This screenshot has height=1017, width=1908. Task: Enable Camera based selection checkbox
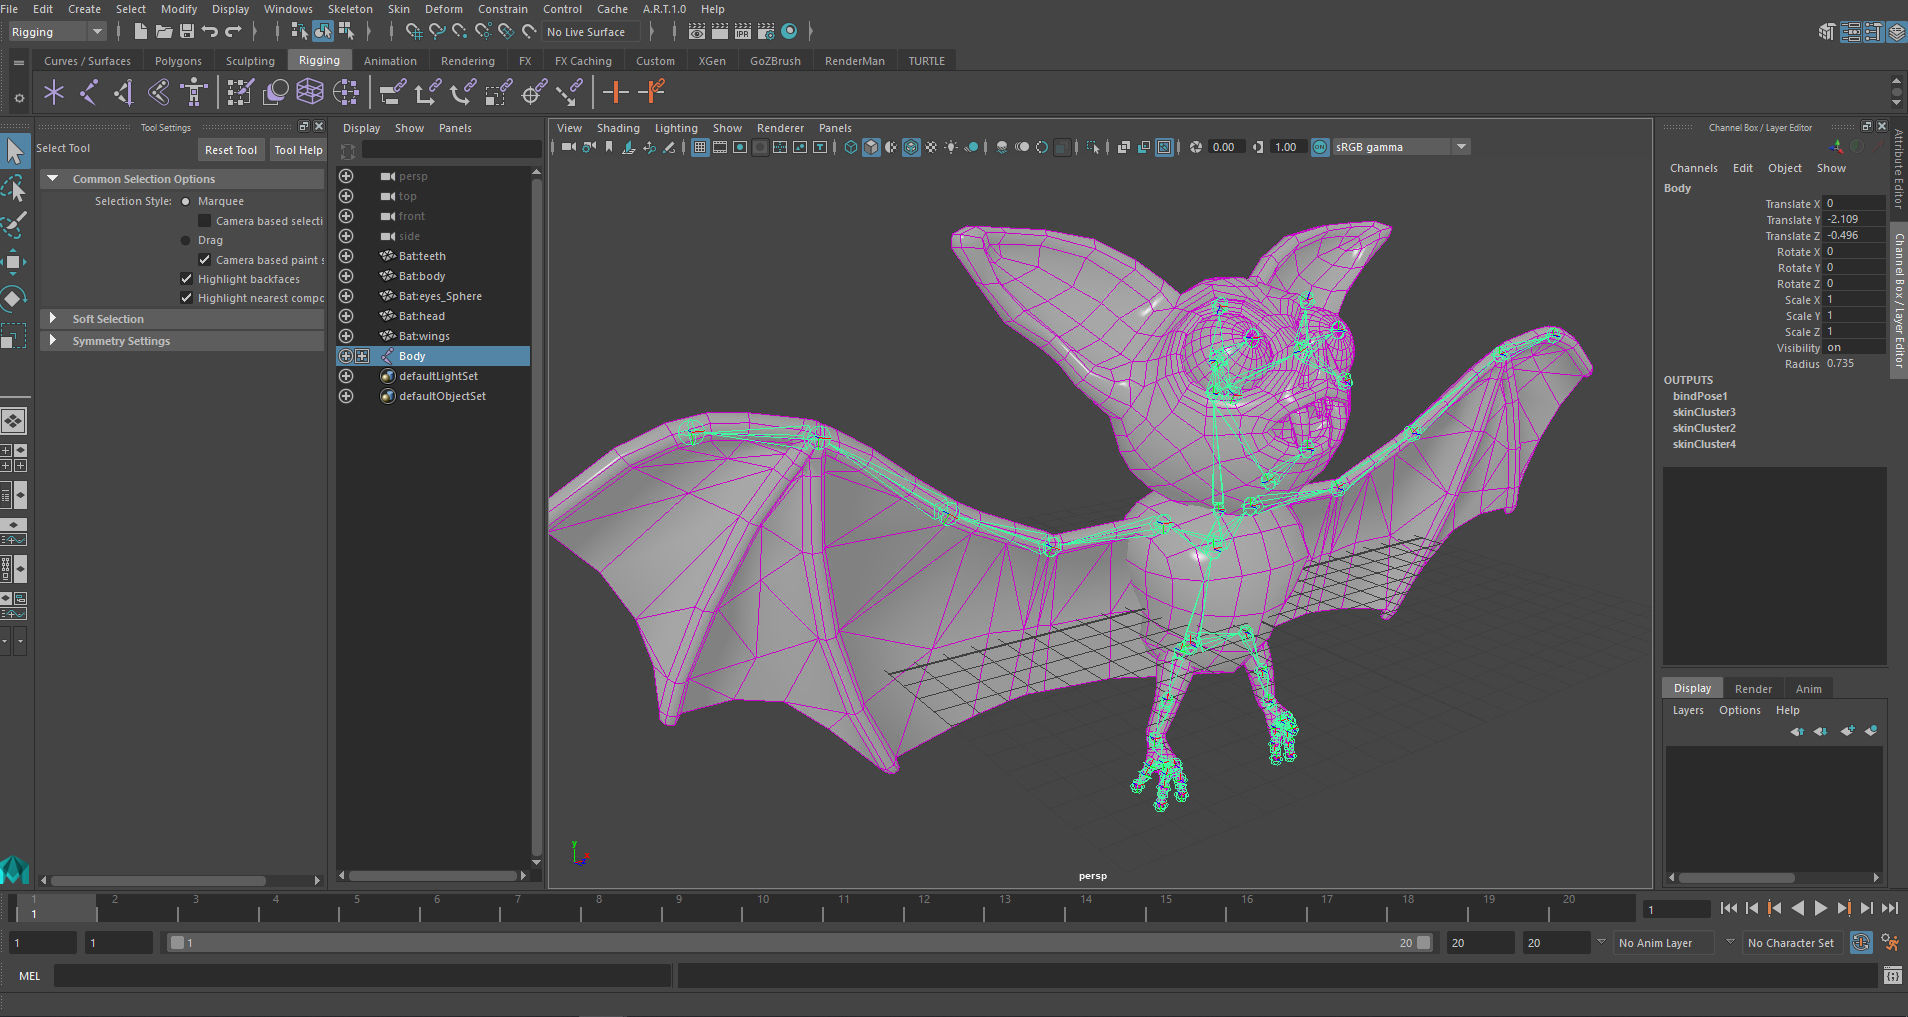[x=205, y=221]
